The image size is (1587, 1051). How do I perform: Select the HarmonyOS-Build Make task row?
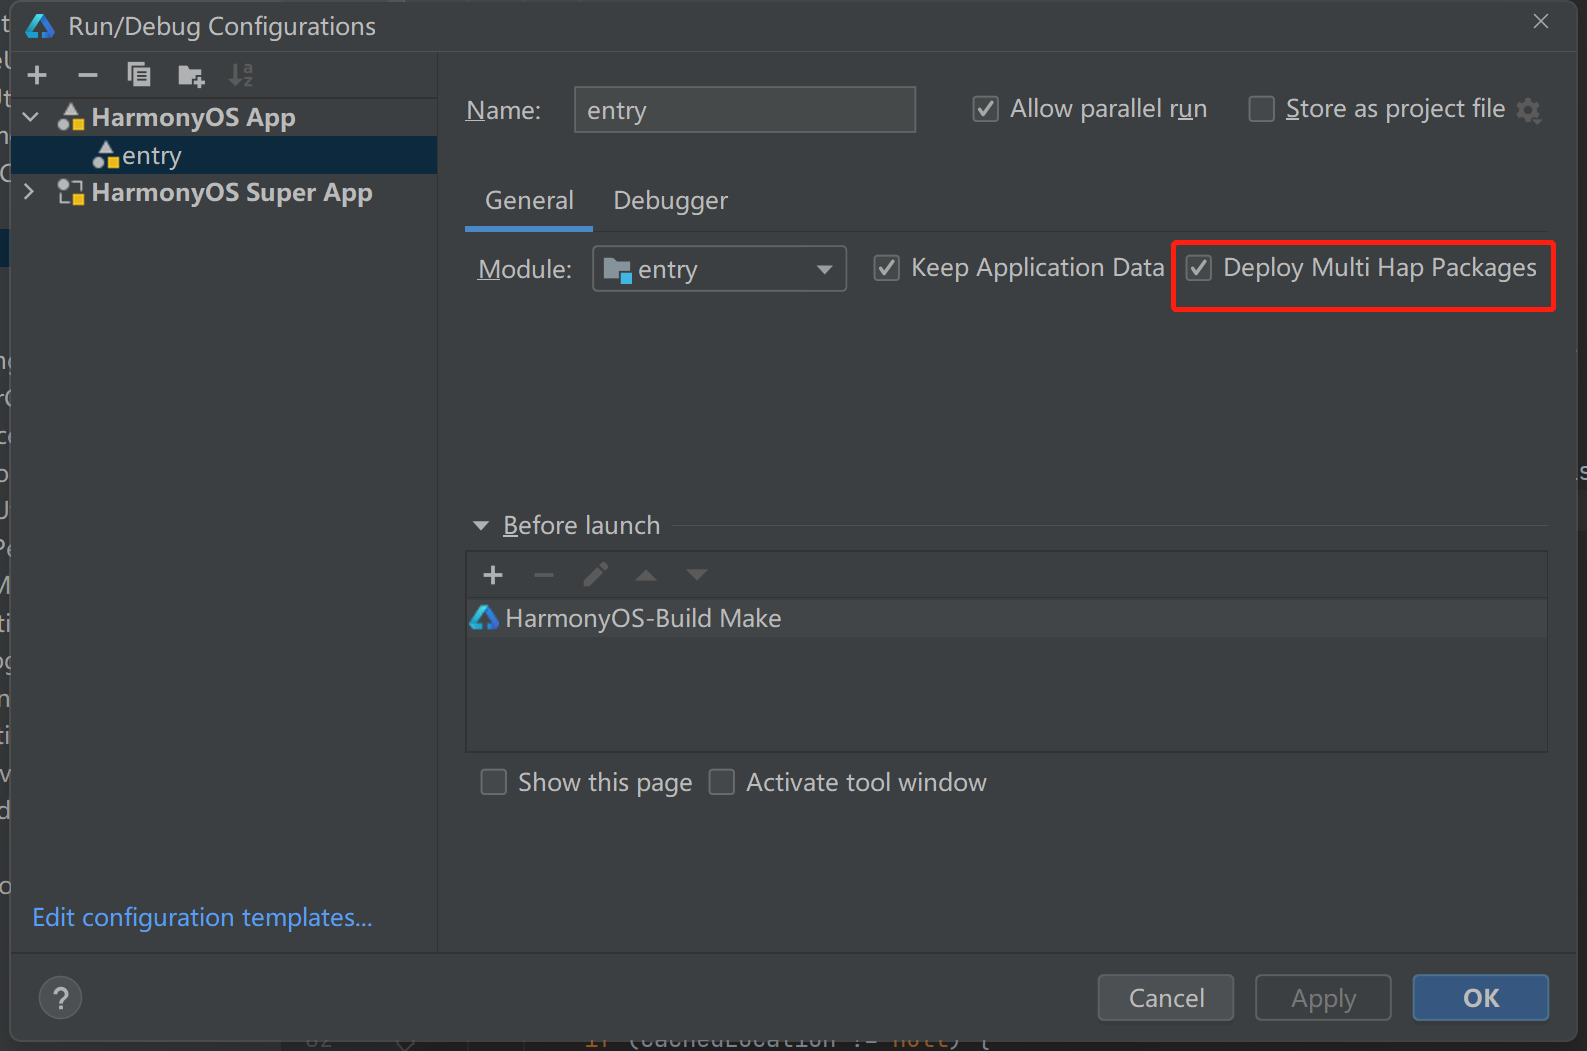pyautogui.click(x=1007, y=618)
